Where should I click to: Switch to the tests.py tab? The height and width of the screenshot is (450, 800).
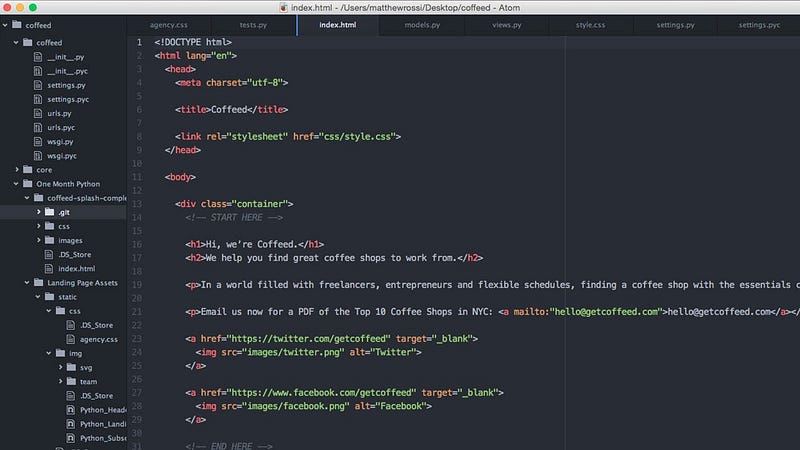[253, 24]
